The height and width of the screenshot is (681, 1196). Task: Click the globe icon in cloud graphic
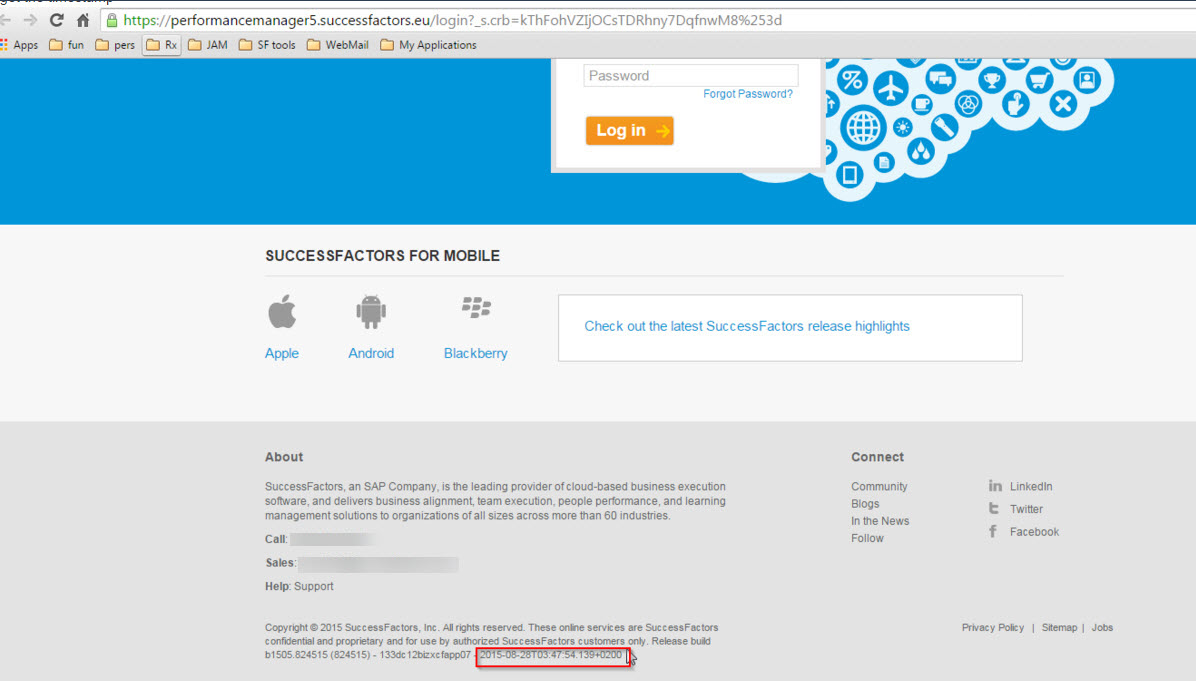(x=863, y=127)
